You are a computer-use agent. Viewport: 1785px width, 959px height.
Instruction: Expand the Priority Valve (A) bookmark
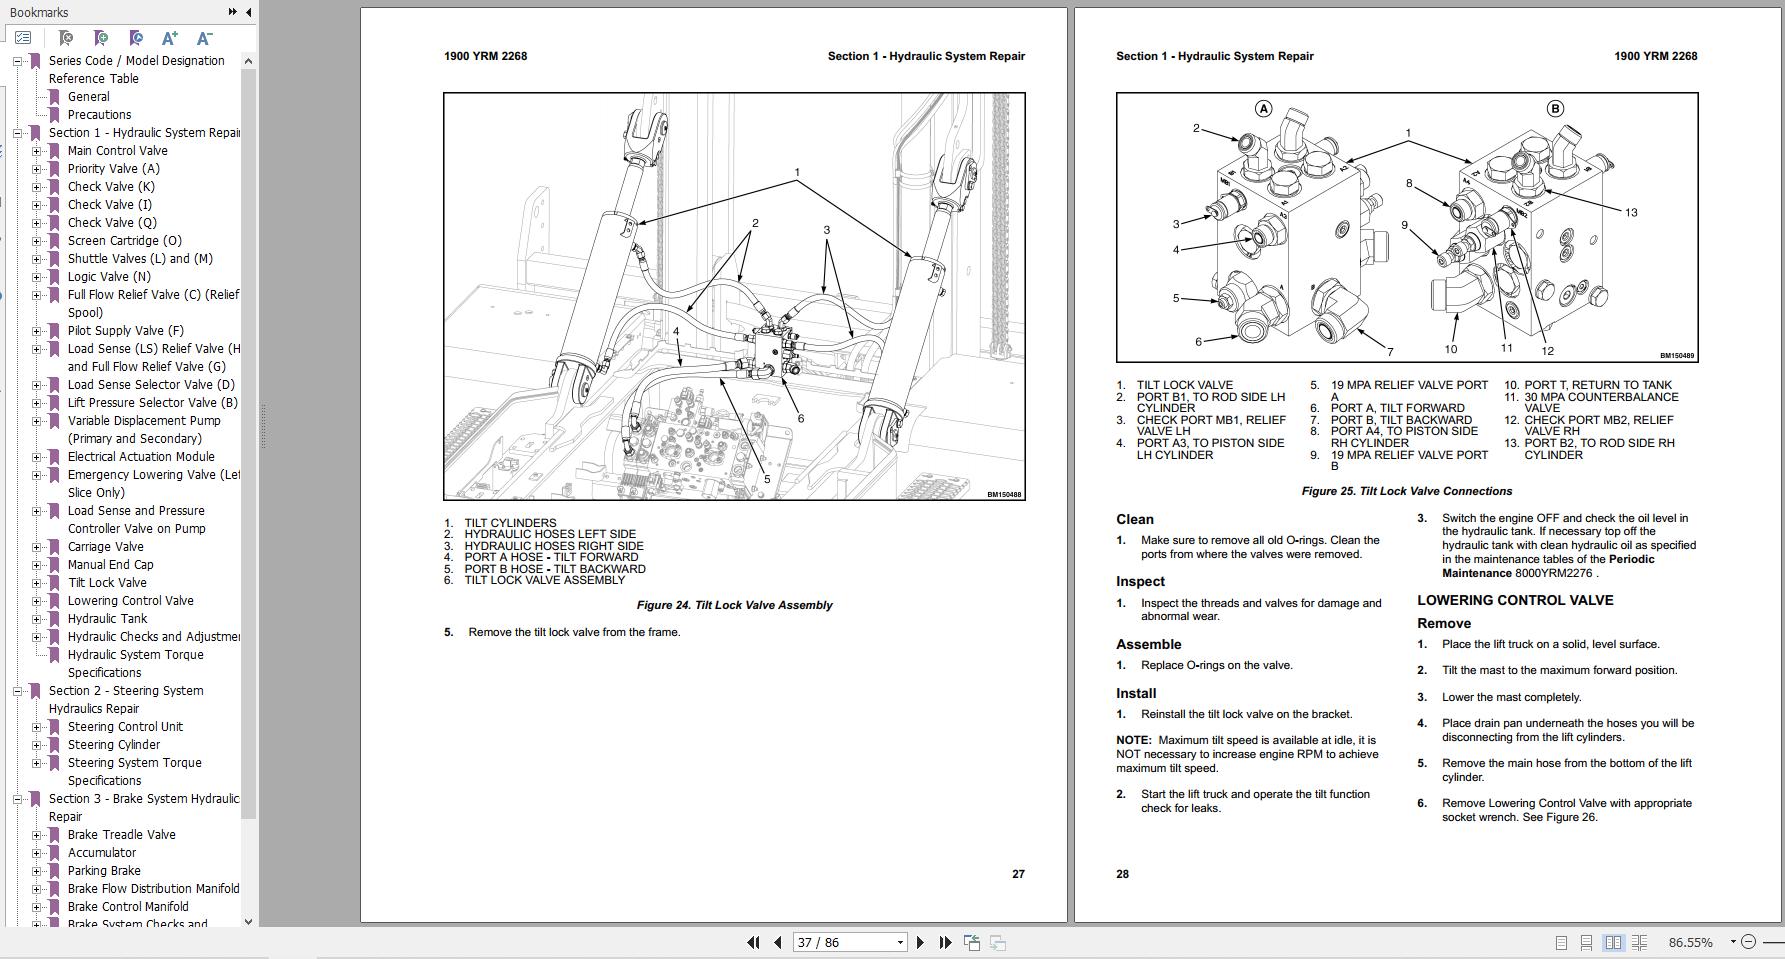[36, 169]
